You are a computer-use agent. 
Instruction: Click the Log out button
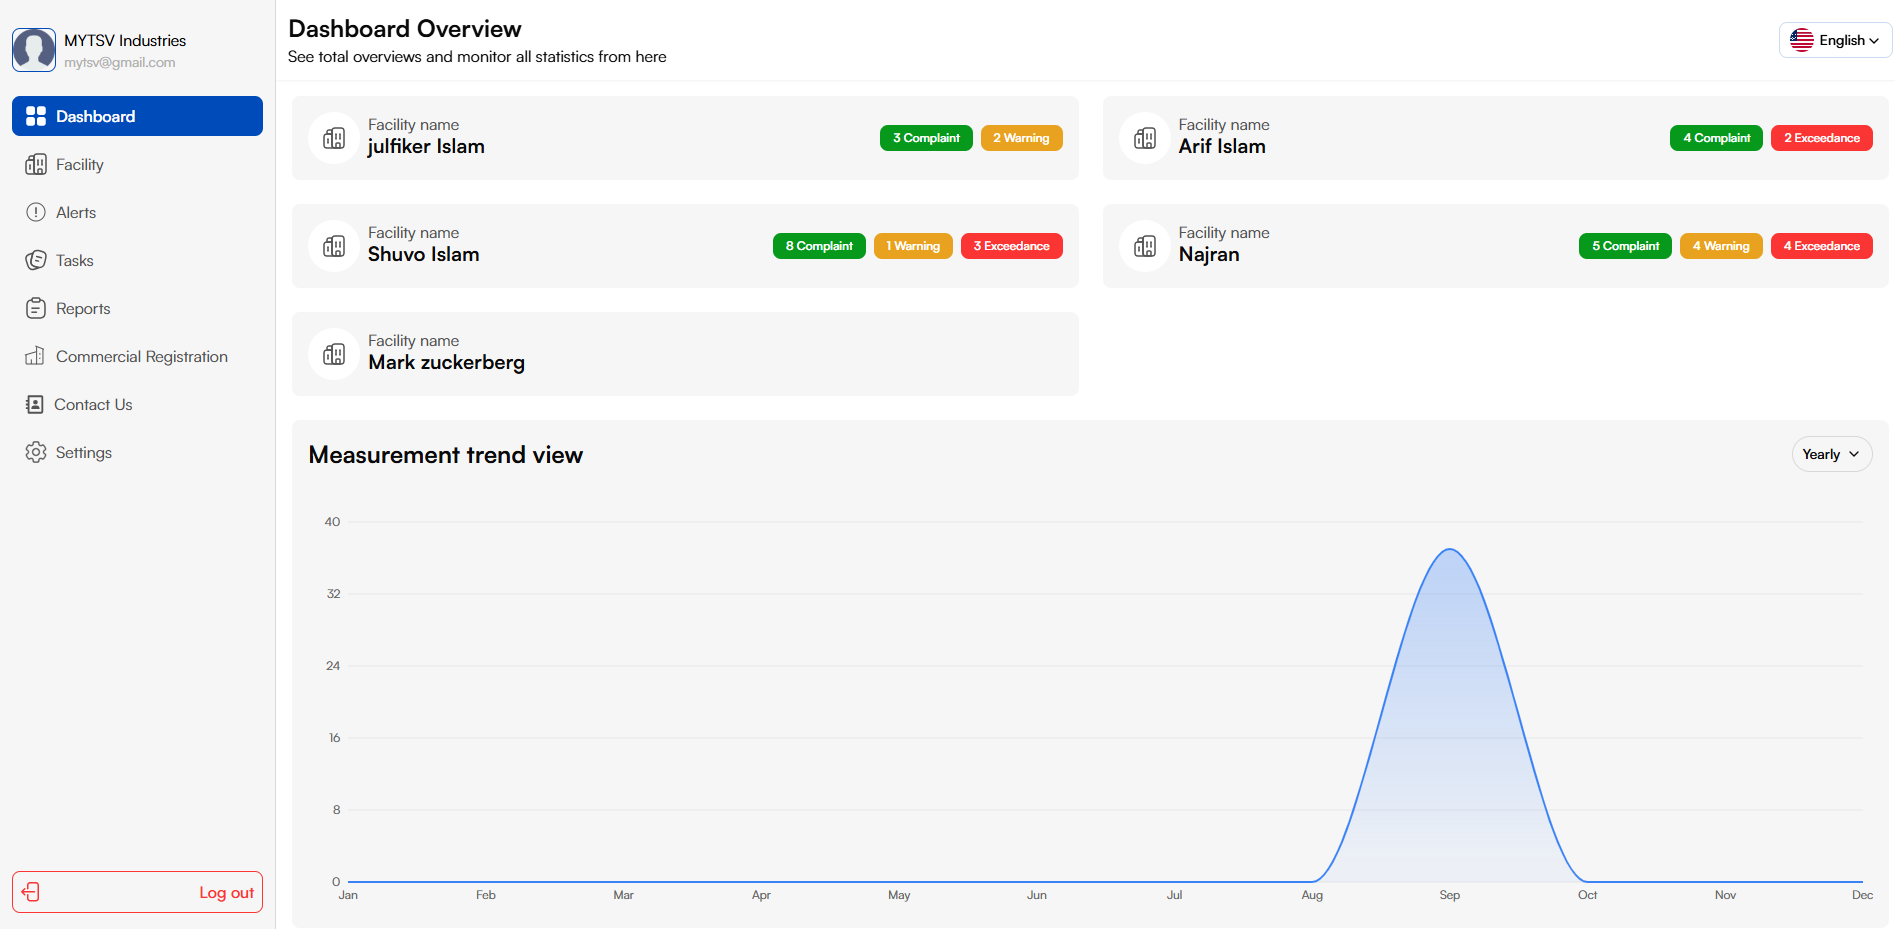tap(137, 892)
